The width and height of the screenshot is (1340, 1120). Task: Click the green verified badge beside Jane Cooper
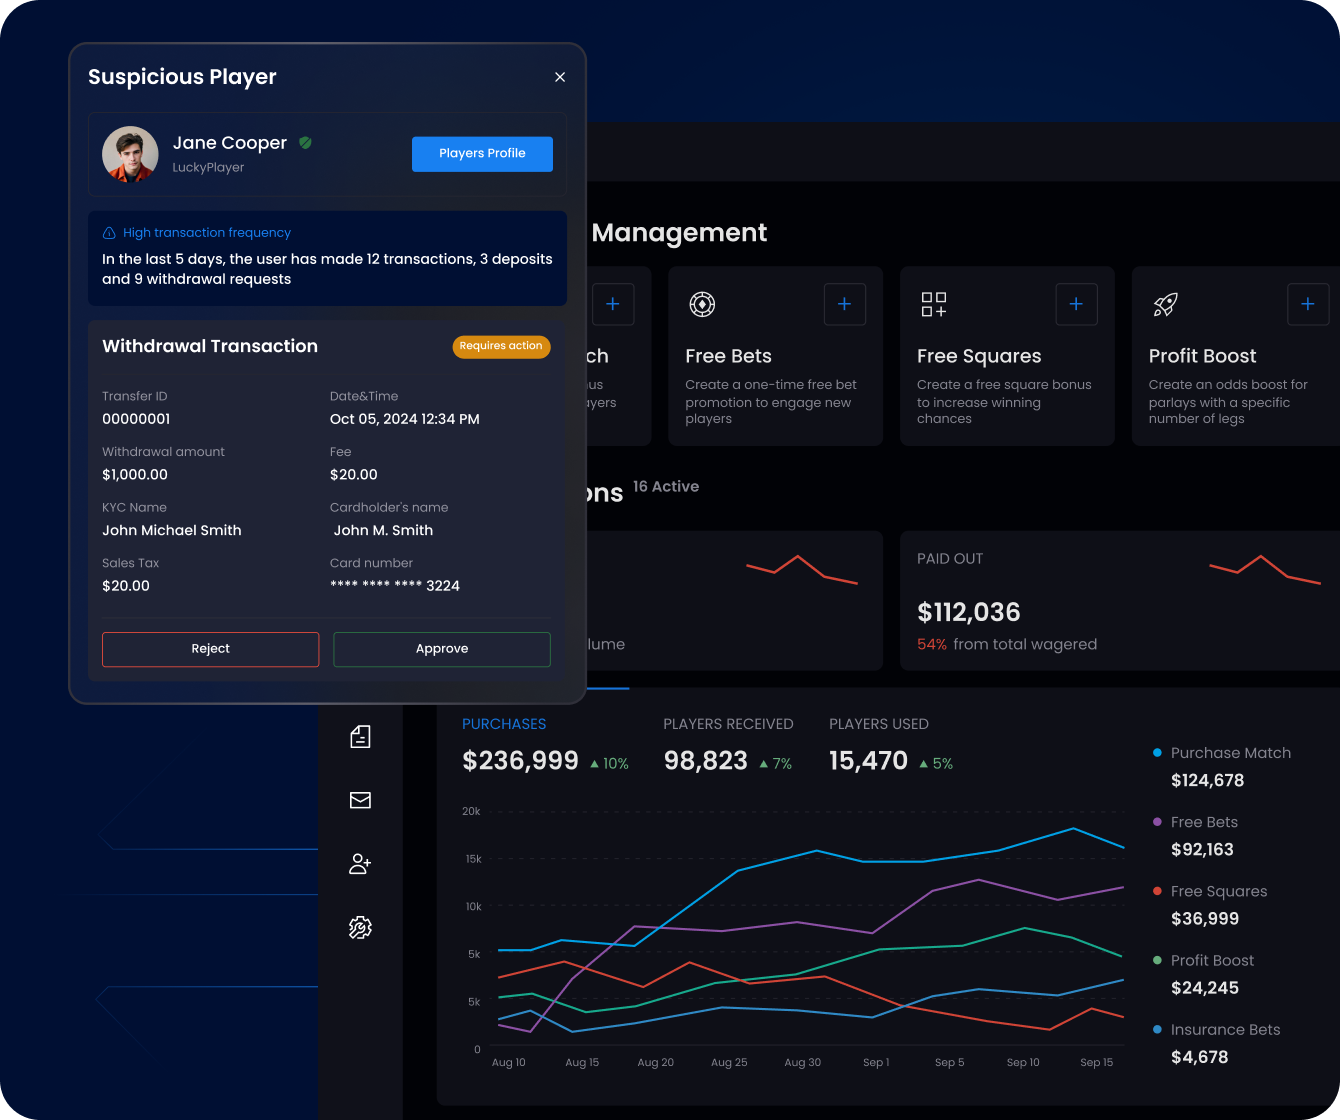305,143
